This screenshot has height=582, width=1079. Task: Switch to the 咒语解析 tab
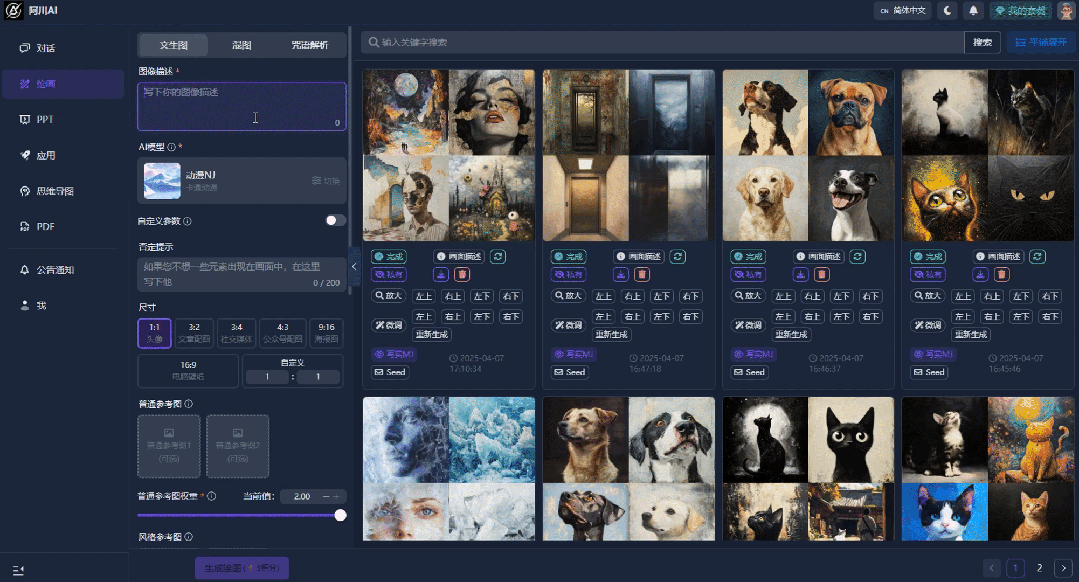310,45
